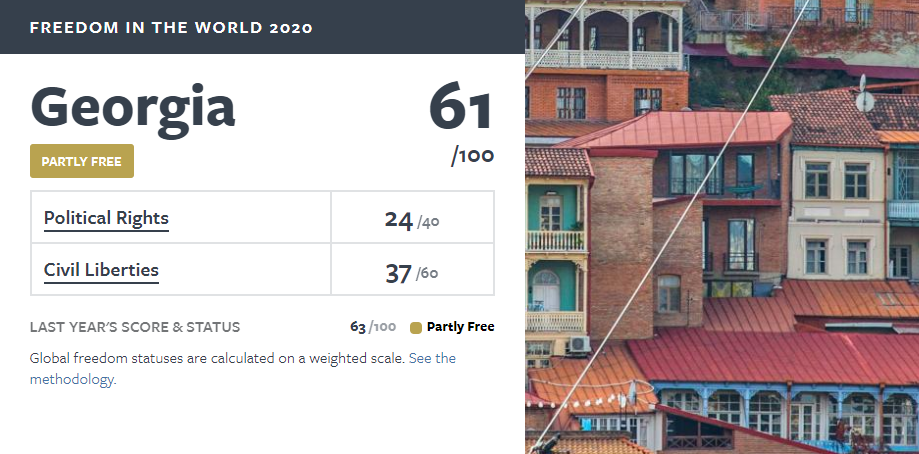The image size is (919, 454).
Task: Click the gold dot beside Partly Free
Action: pos(416,327)
